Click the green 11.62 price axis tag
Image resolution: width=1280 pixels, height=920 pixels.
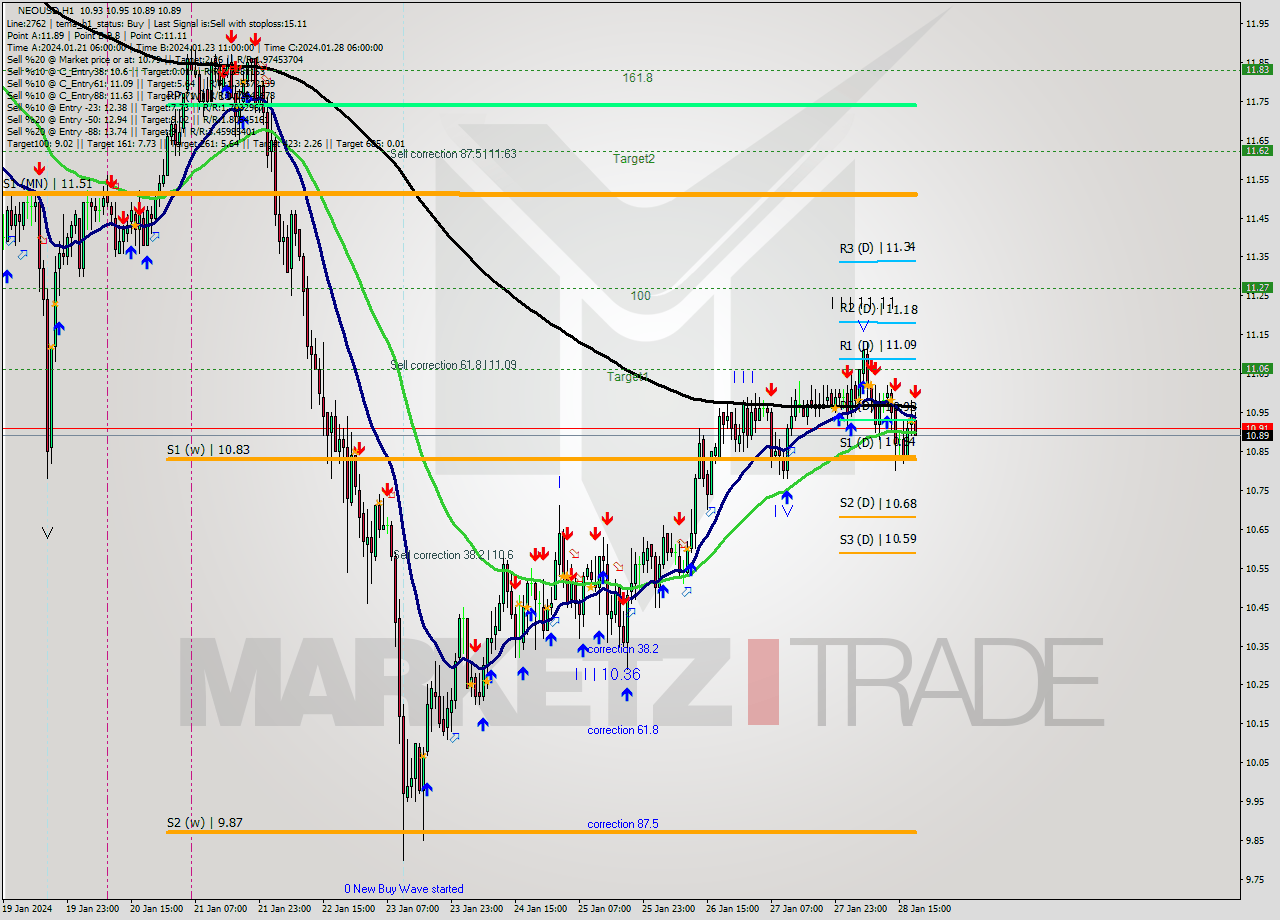point(1257,150)
